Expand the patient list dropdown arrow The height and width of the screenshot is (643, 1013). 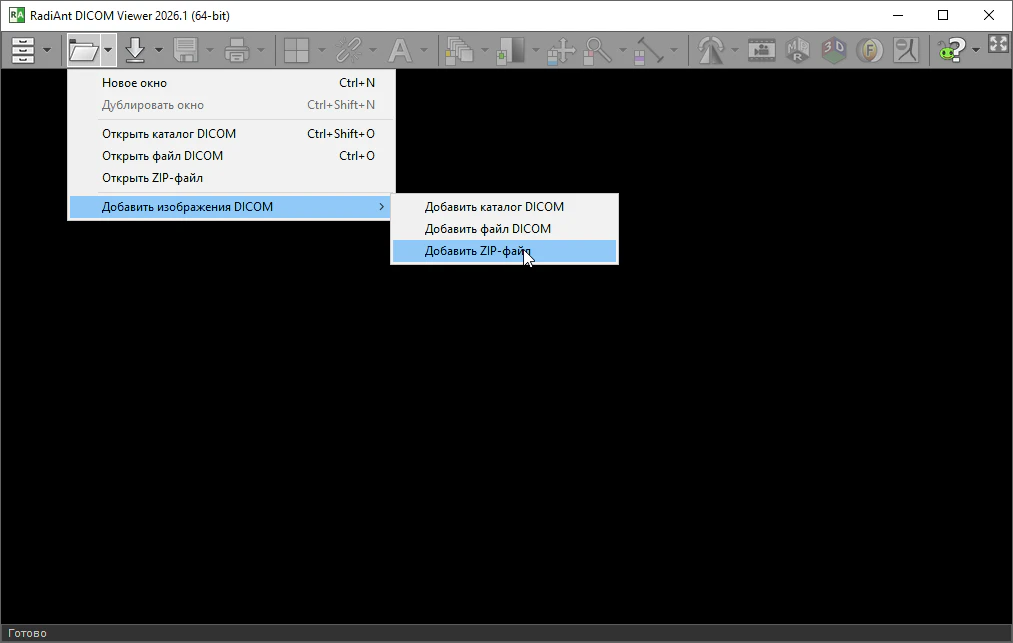[47, 50]
